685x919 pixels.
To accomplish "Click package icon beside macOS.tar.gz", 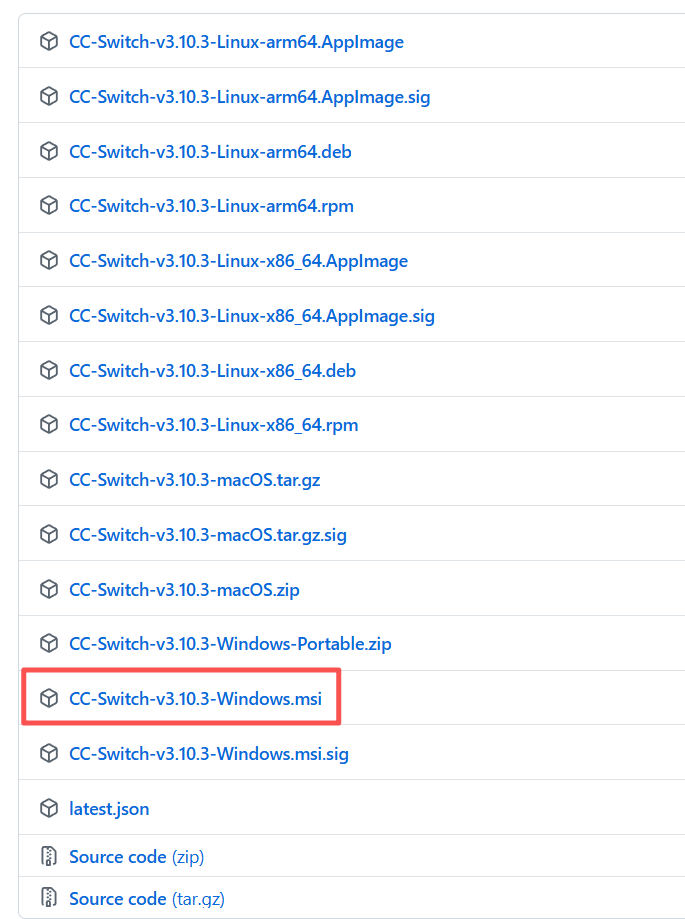I will (x=49, y=479).
